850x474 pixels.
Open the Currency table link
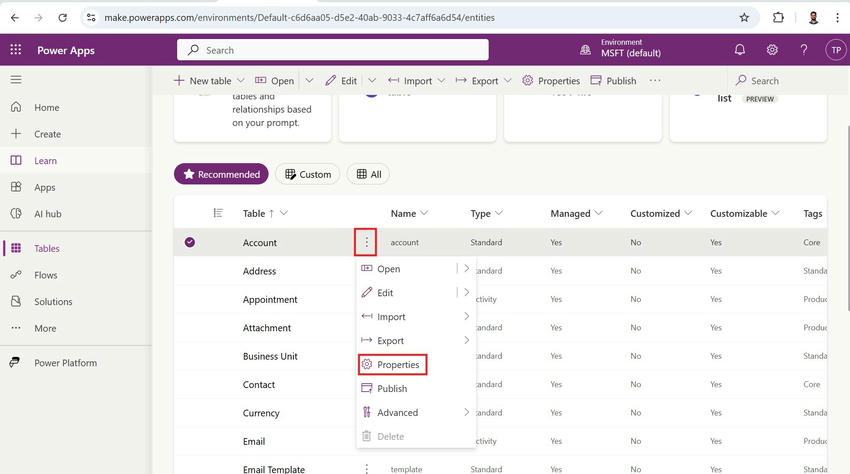coord(261,413)
